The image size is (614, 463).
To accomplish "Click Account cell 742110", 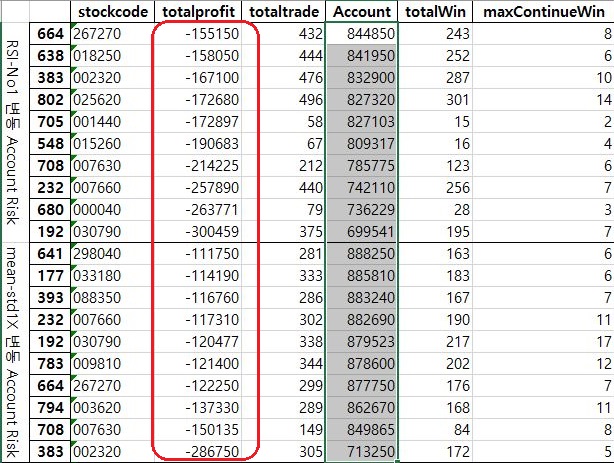I will click(x=362, y=188).
